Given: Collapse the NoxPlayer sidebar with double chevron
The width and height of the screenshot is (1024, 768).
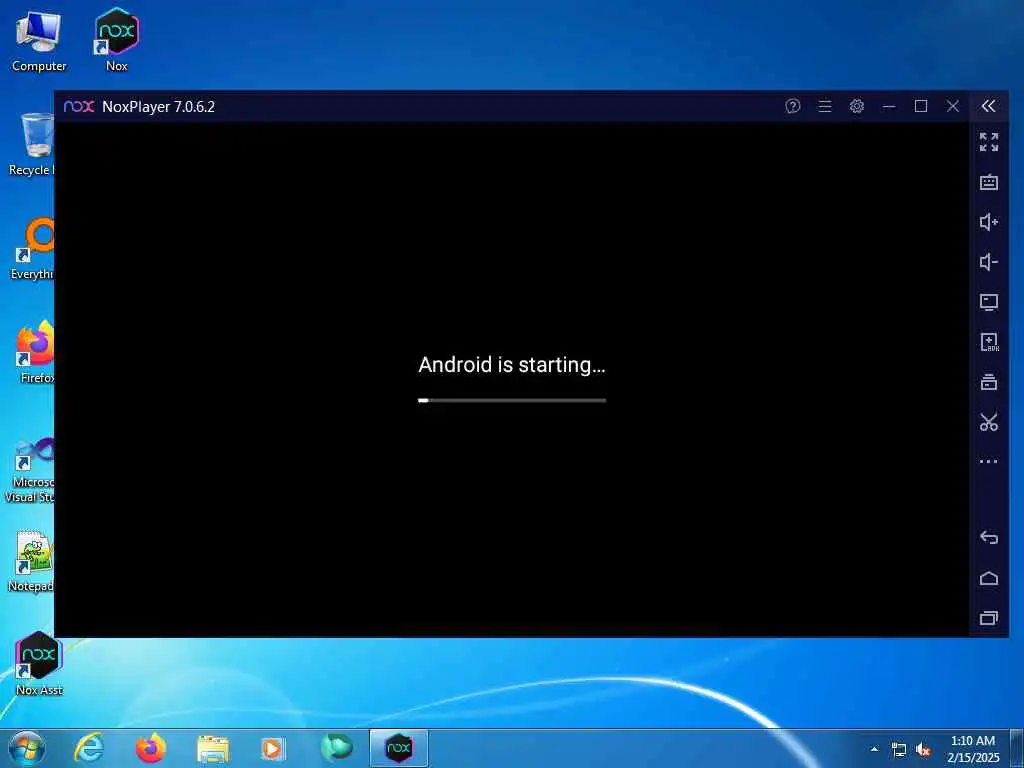Looking at the screenshot, I should click(989, 106).
